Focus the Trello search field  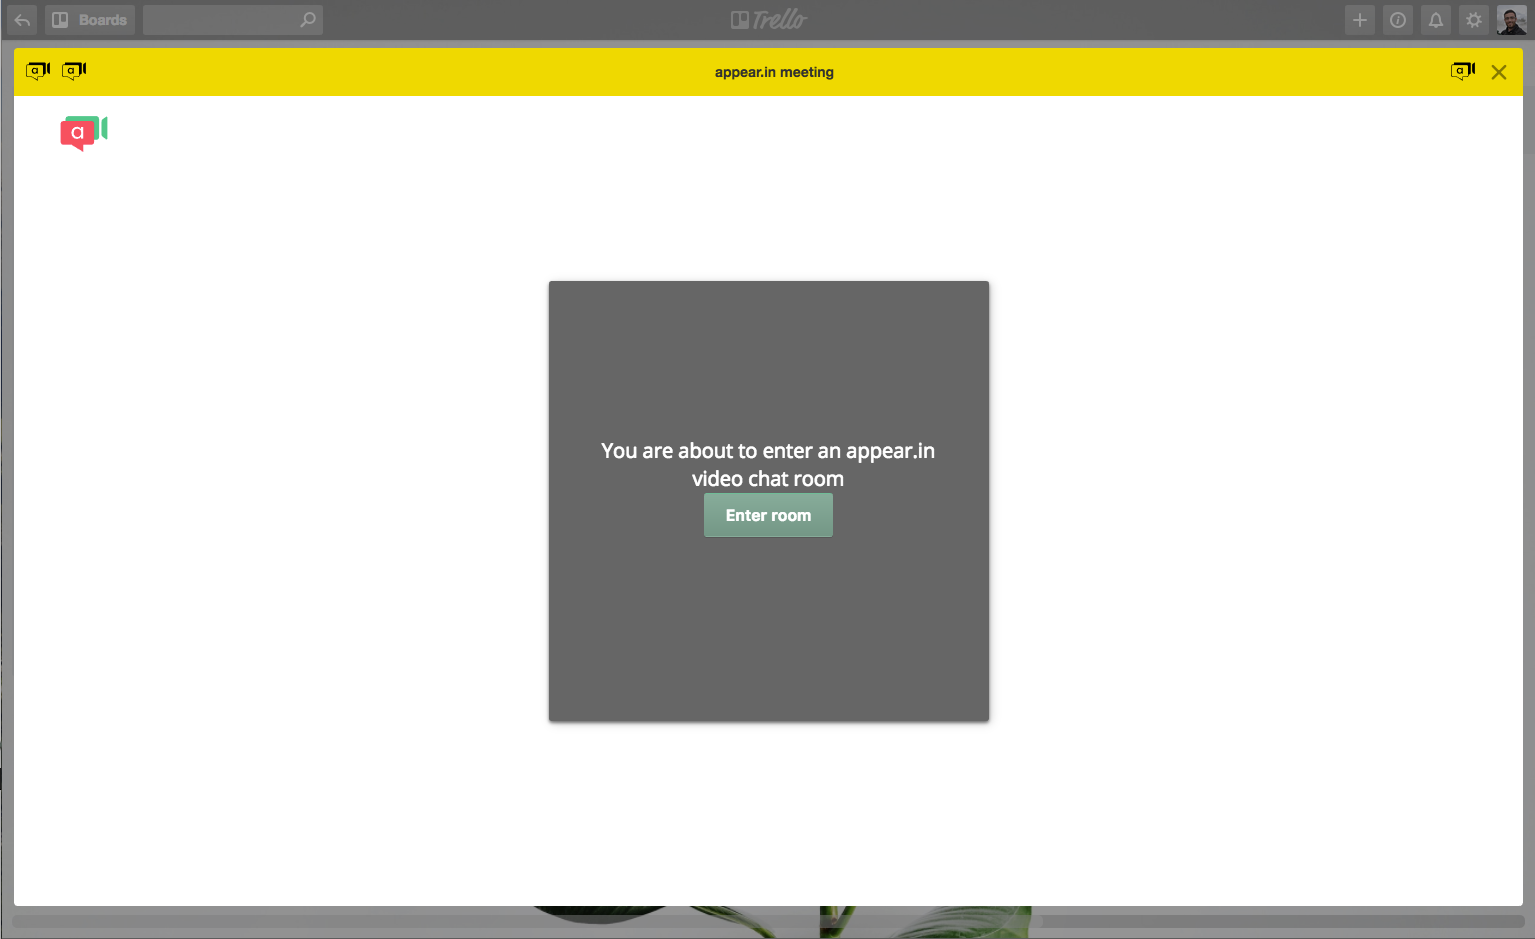[220, 20]
